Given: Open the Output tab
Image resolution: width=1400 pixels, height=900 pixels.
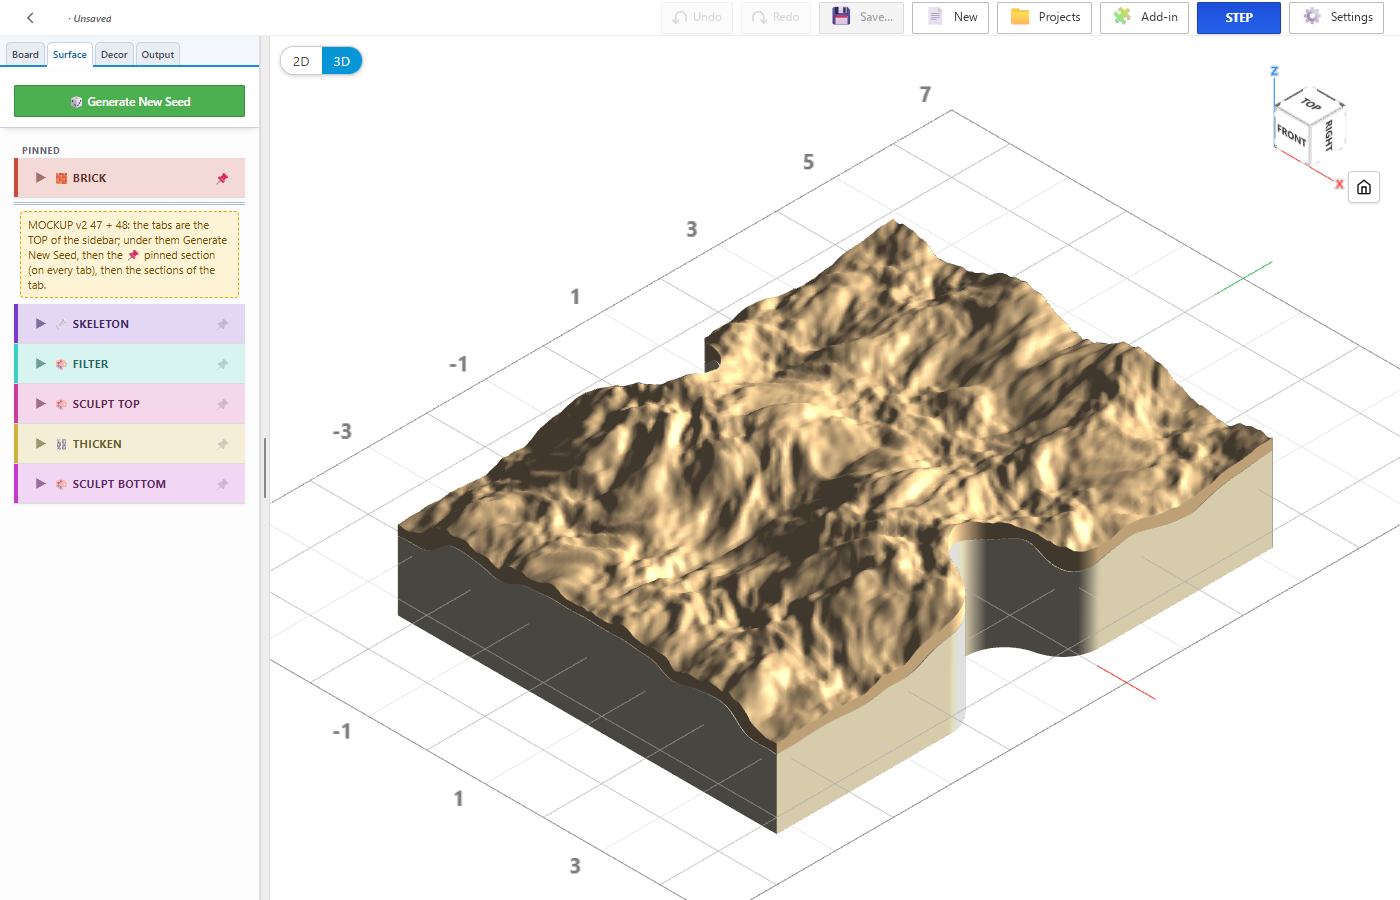Looking at the screenshot, I should (x=158, y=55).
